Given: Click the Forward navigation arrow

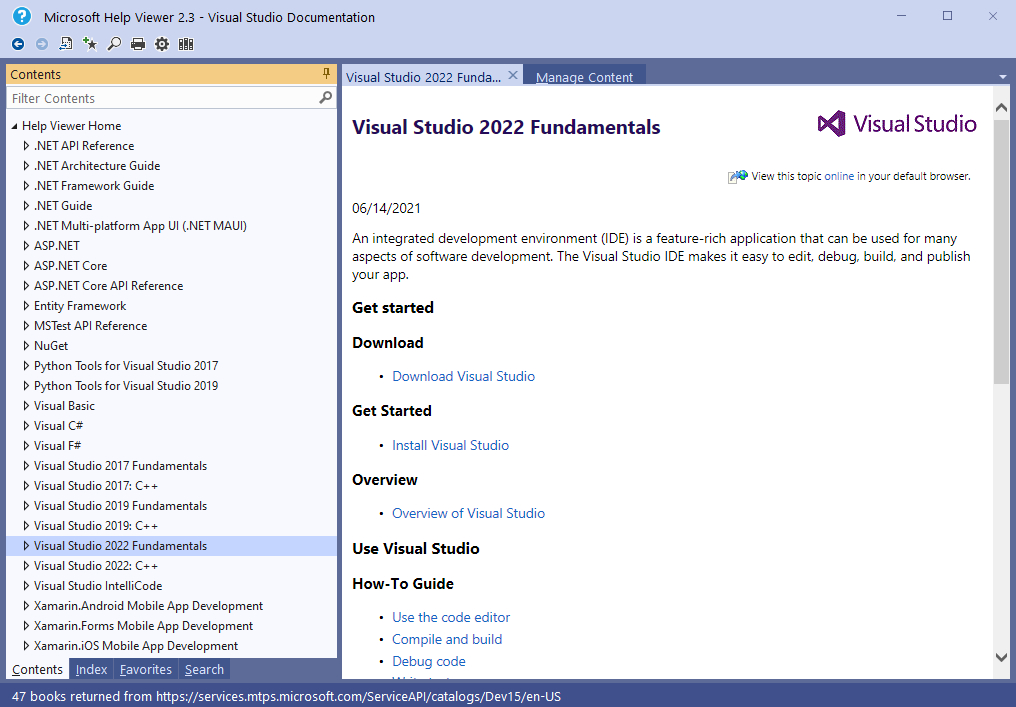Looking at the screenshot, I should pos(41,44).
